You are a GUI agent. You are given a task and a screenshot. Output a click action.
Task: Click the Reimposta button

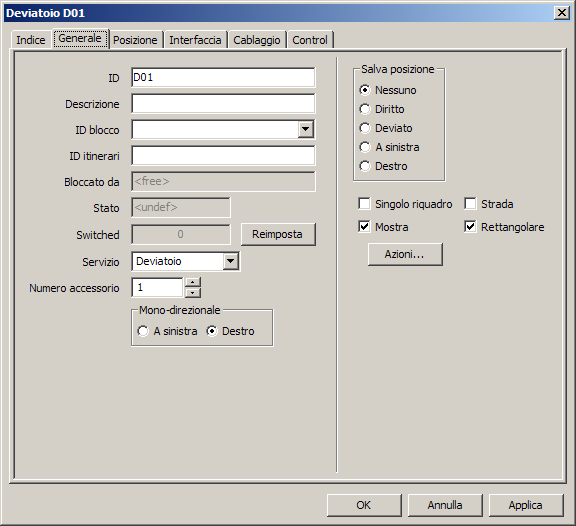(278, 234)
